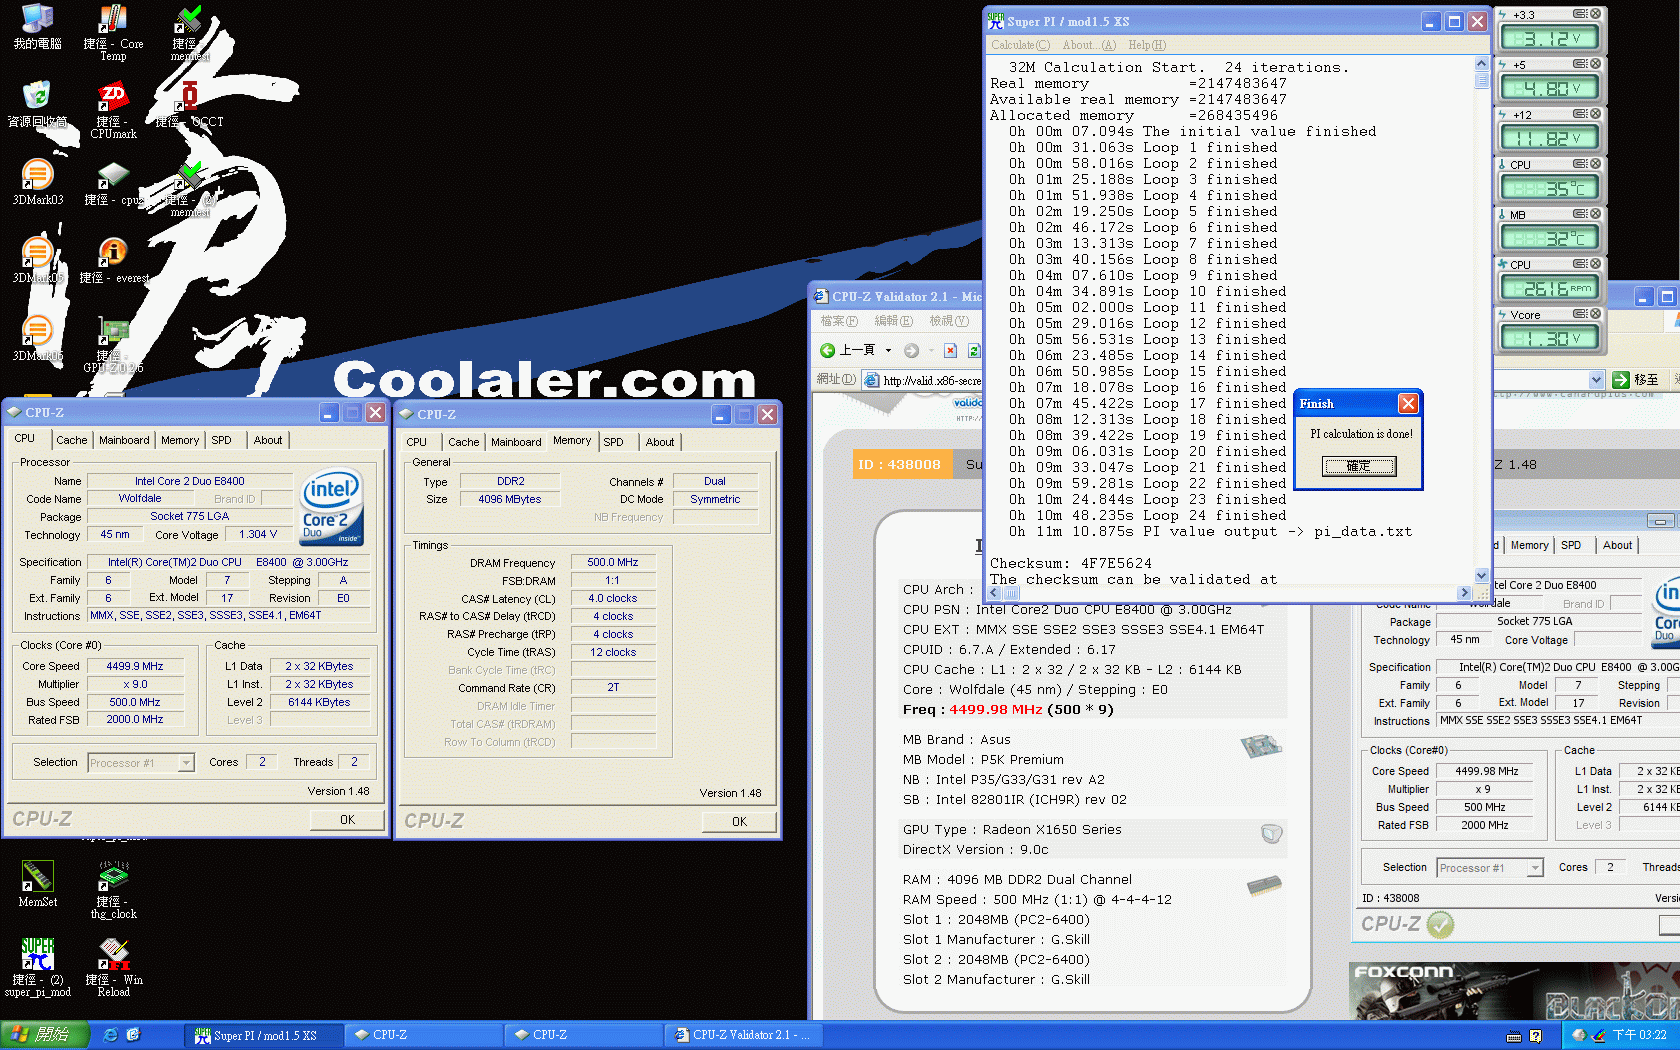Click the browser Stop page icon
This screenshot has width=1680, height=1050.
951,350
